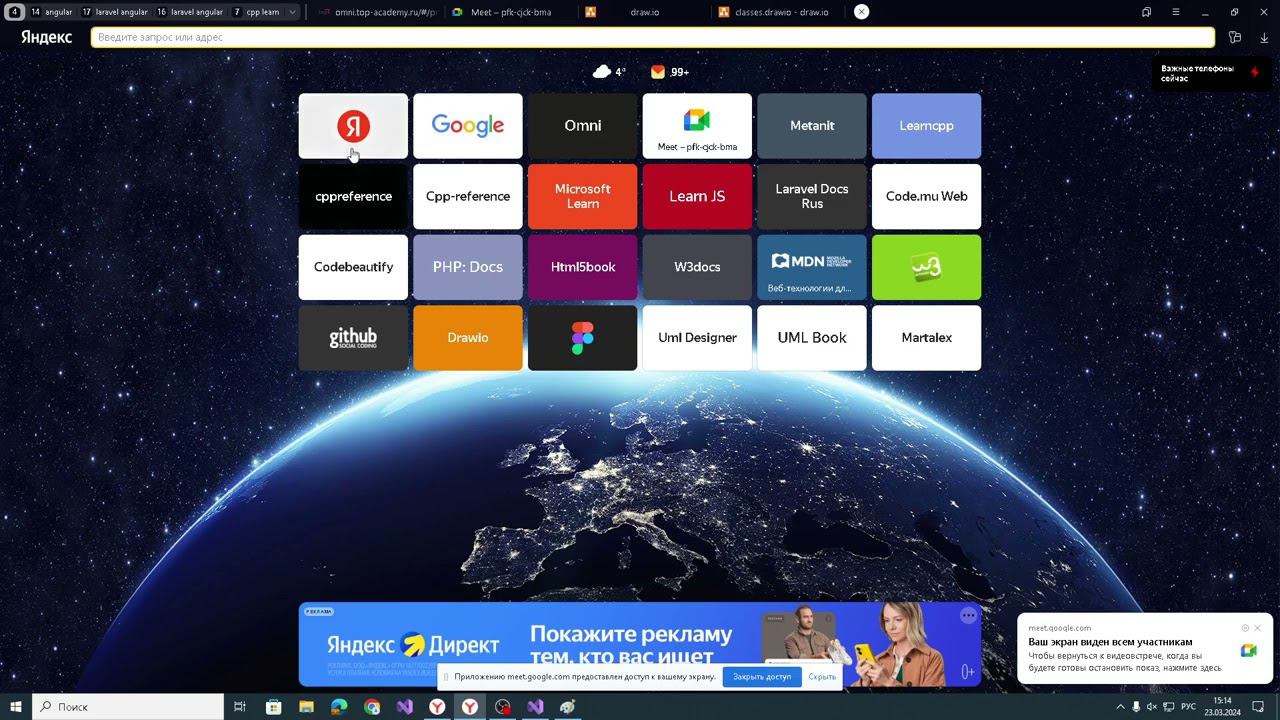Open the bookmarks collection icon right of address bar

pos(1235,37)
